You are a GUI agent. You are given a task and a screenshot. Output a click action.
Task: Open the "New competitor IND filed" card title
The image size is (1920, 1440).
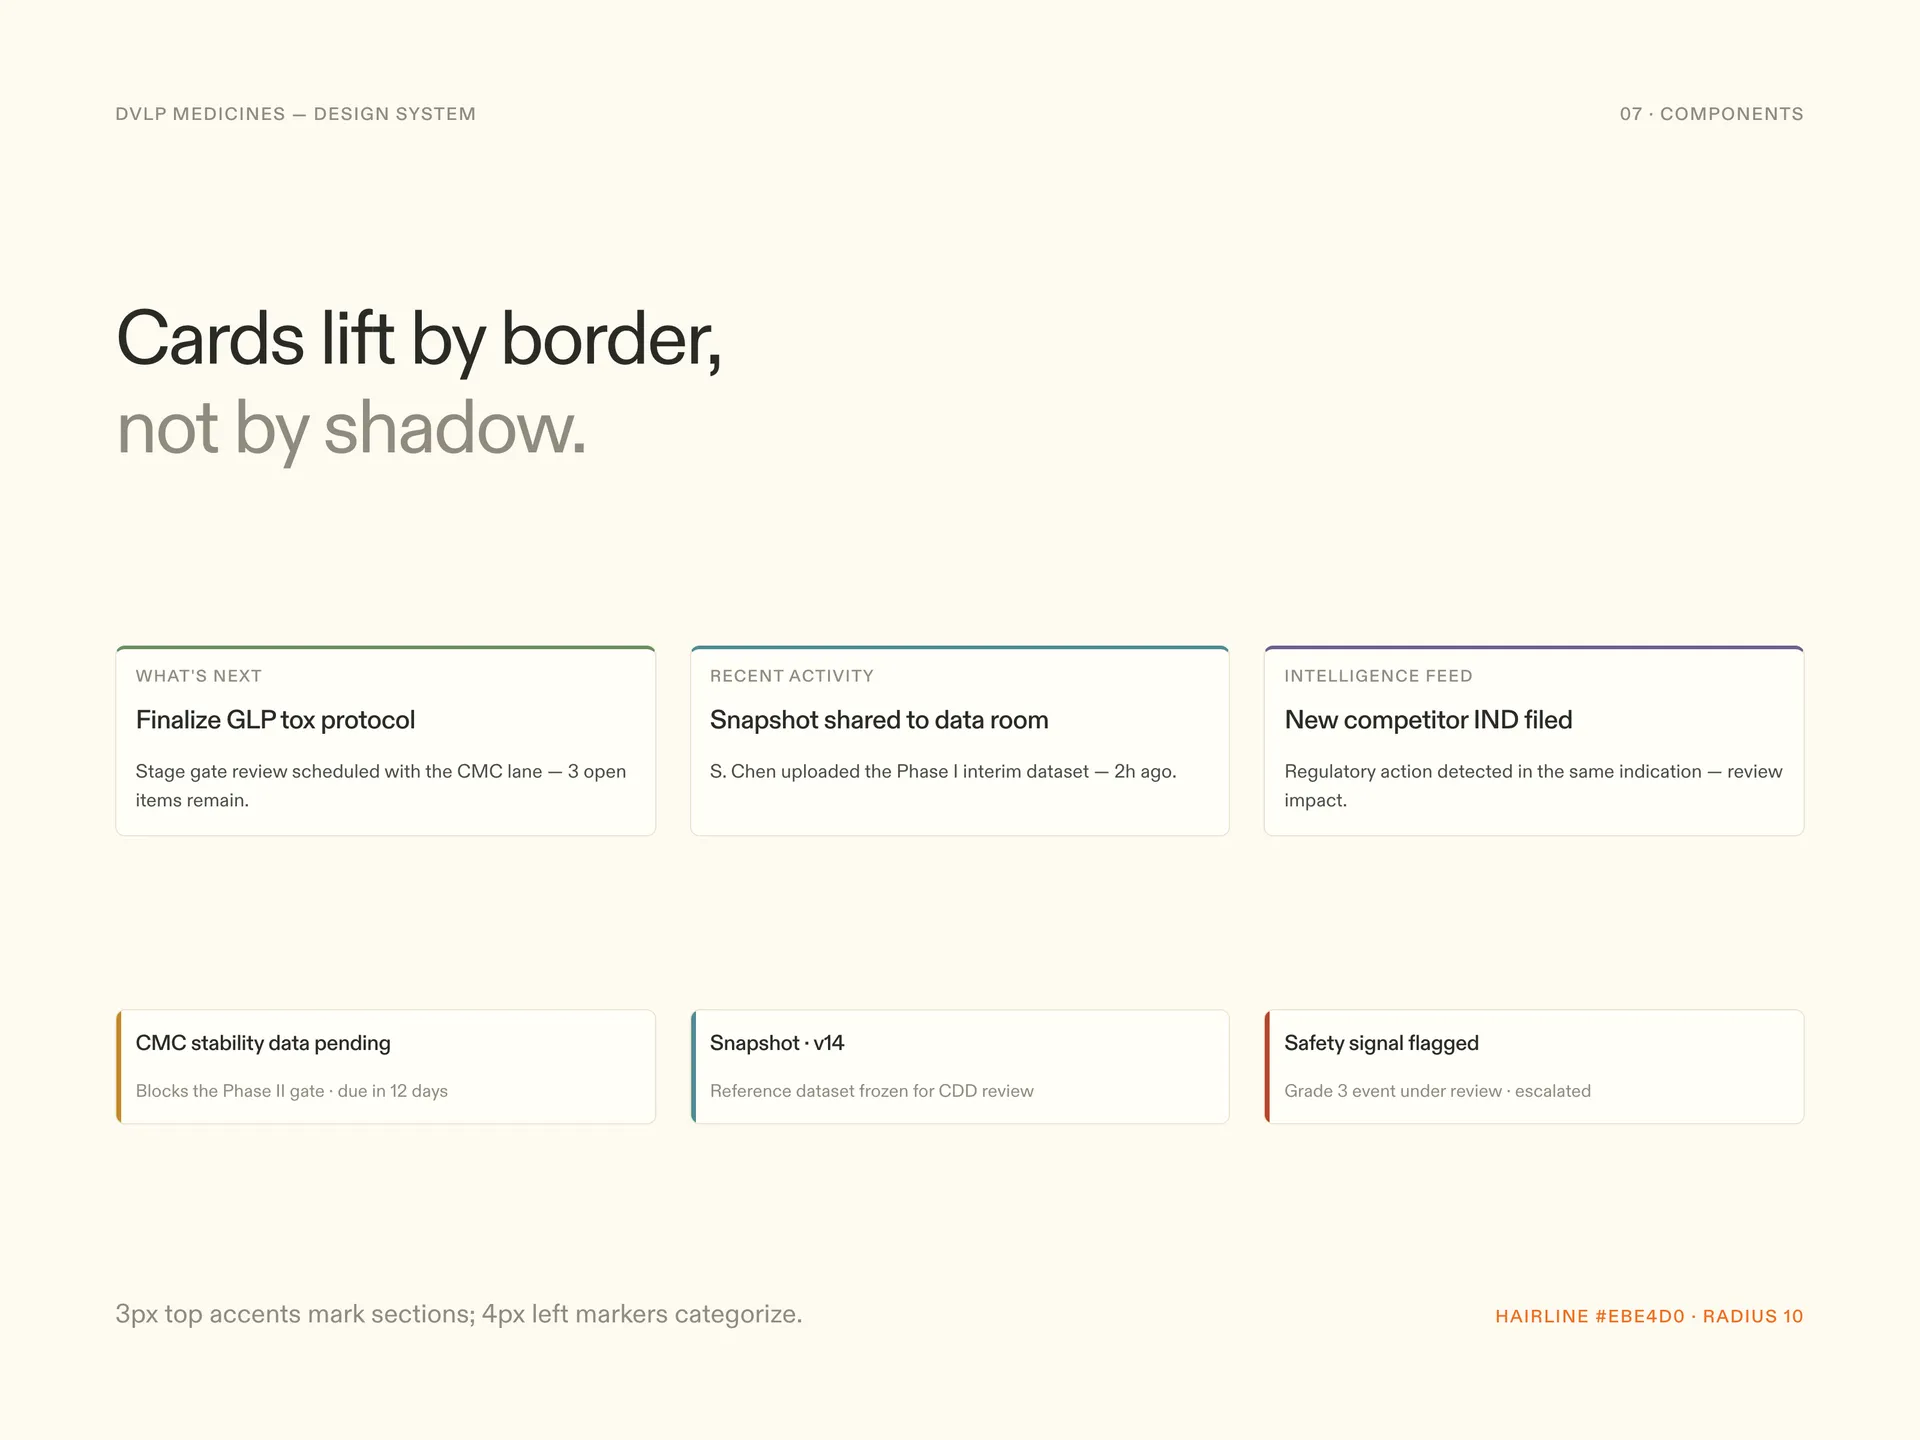click(1428, 720)
